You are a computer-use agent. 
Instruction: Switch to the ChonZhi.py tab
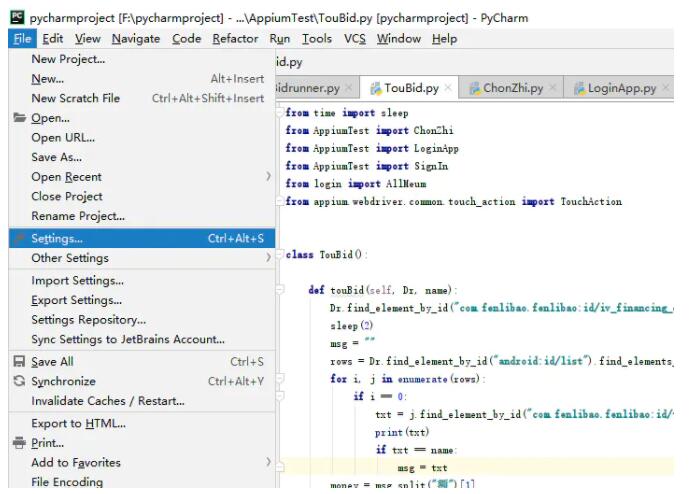click(x=511, y=88)
